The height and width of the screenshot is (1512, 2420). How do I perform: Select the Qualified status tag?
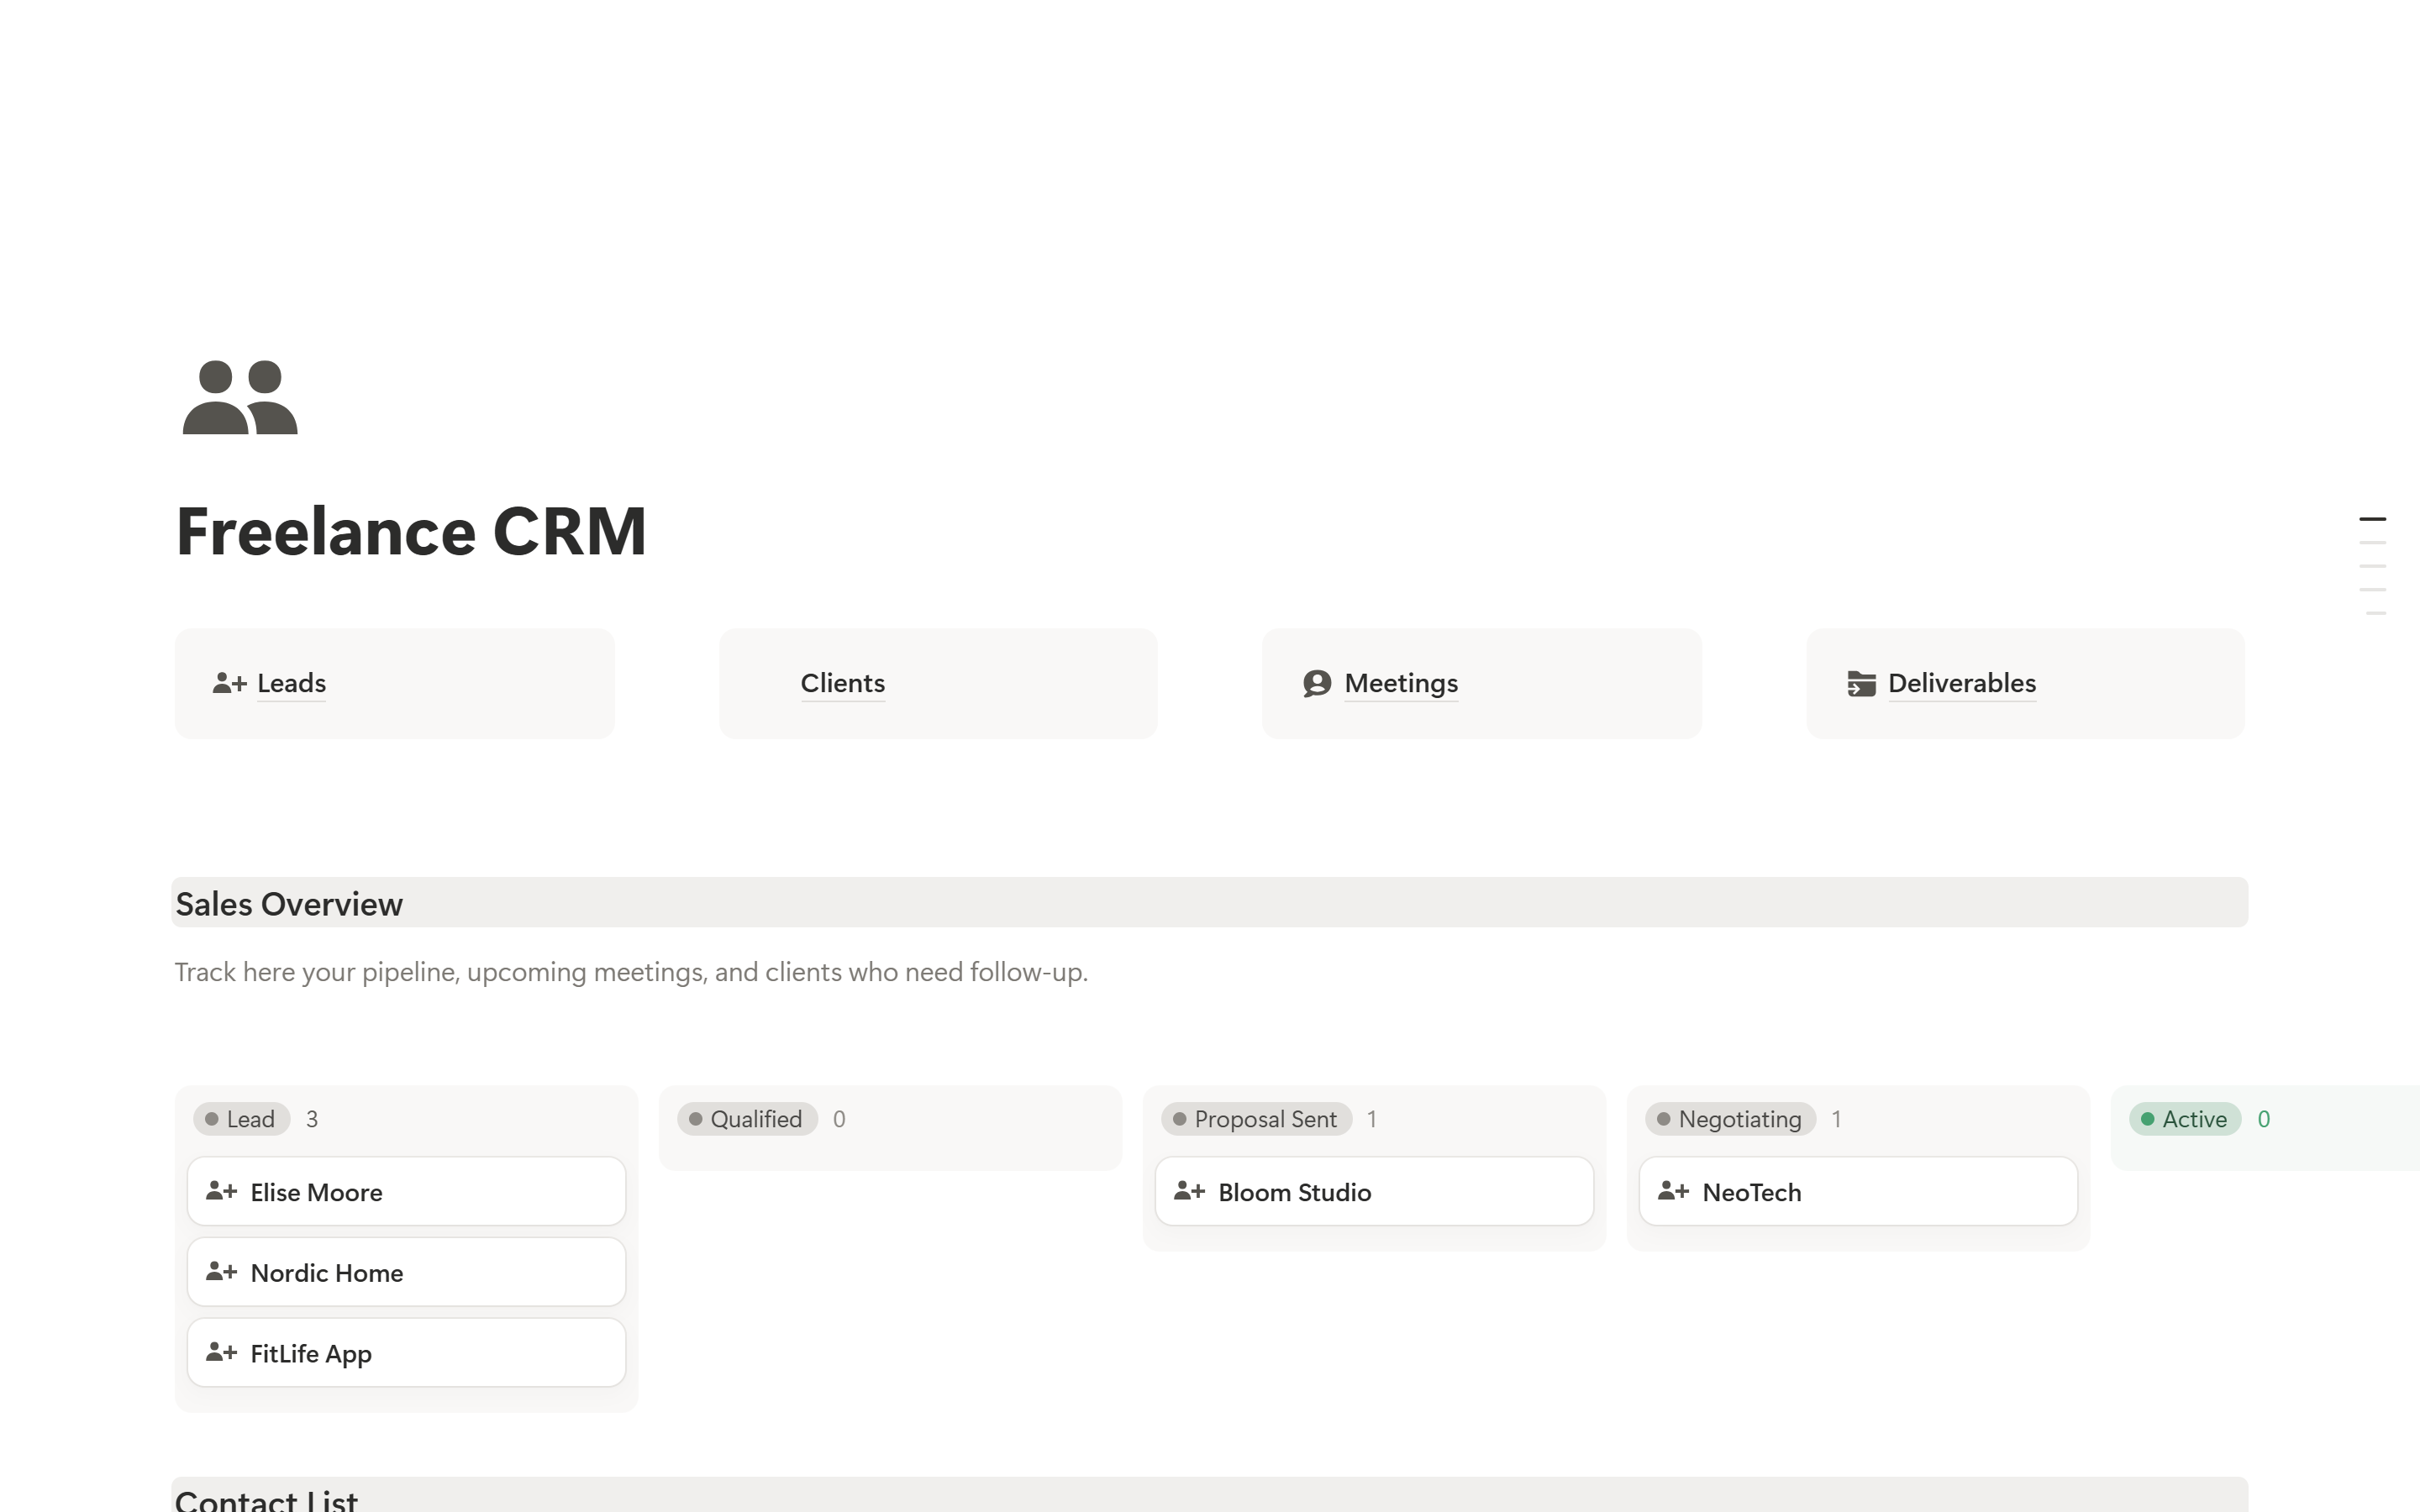747,1119
